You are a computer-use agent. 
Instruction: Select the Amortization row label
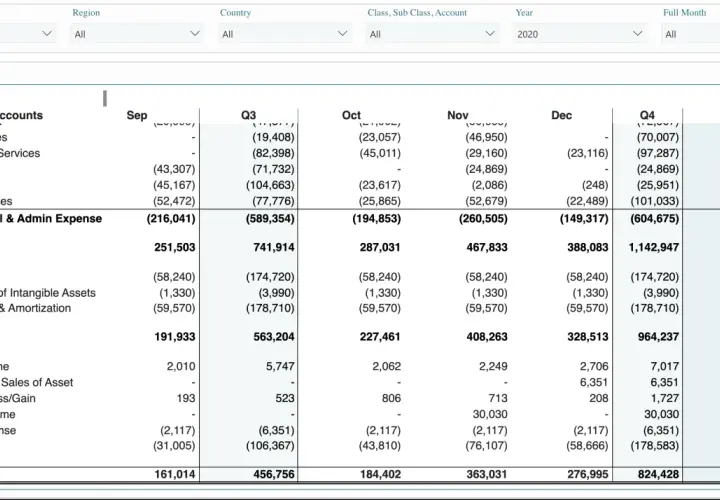[x=35, y=308]
